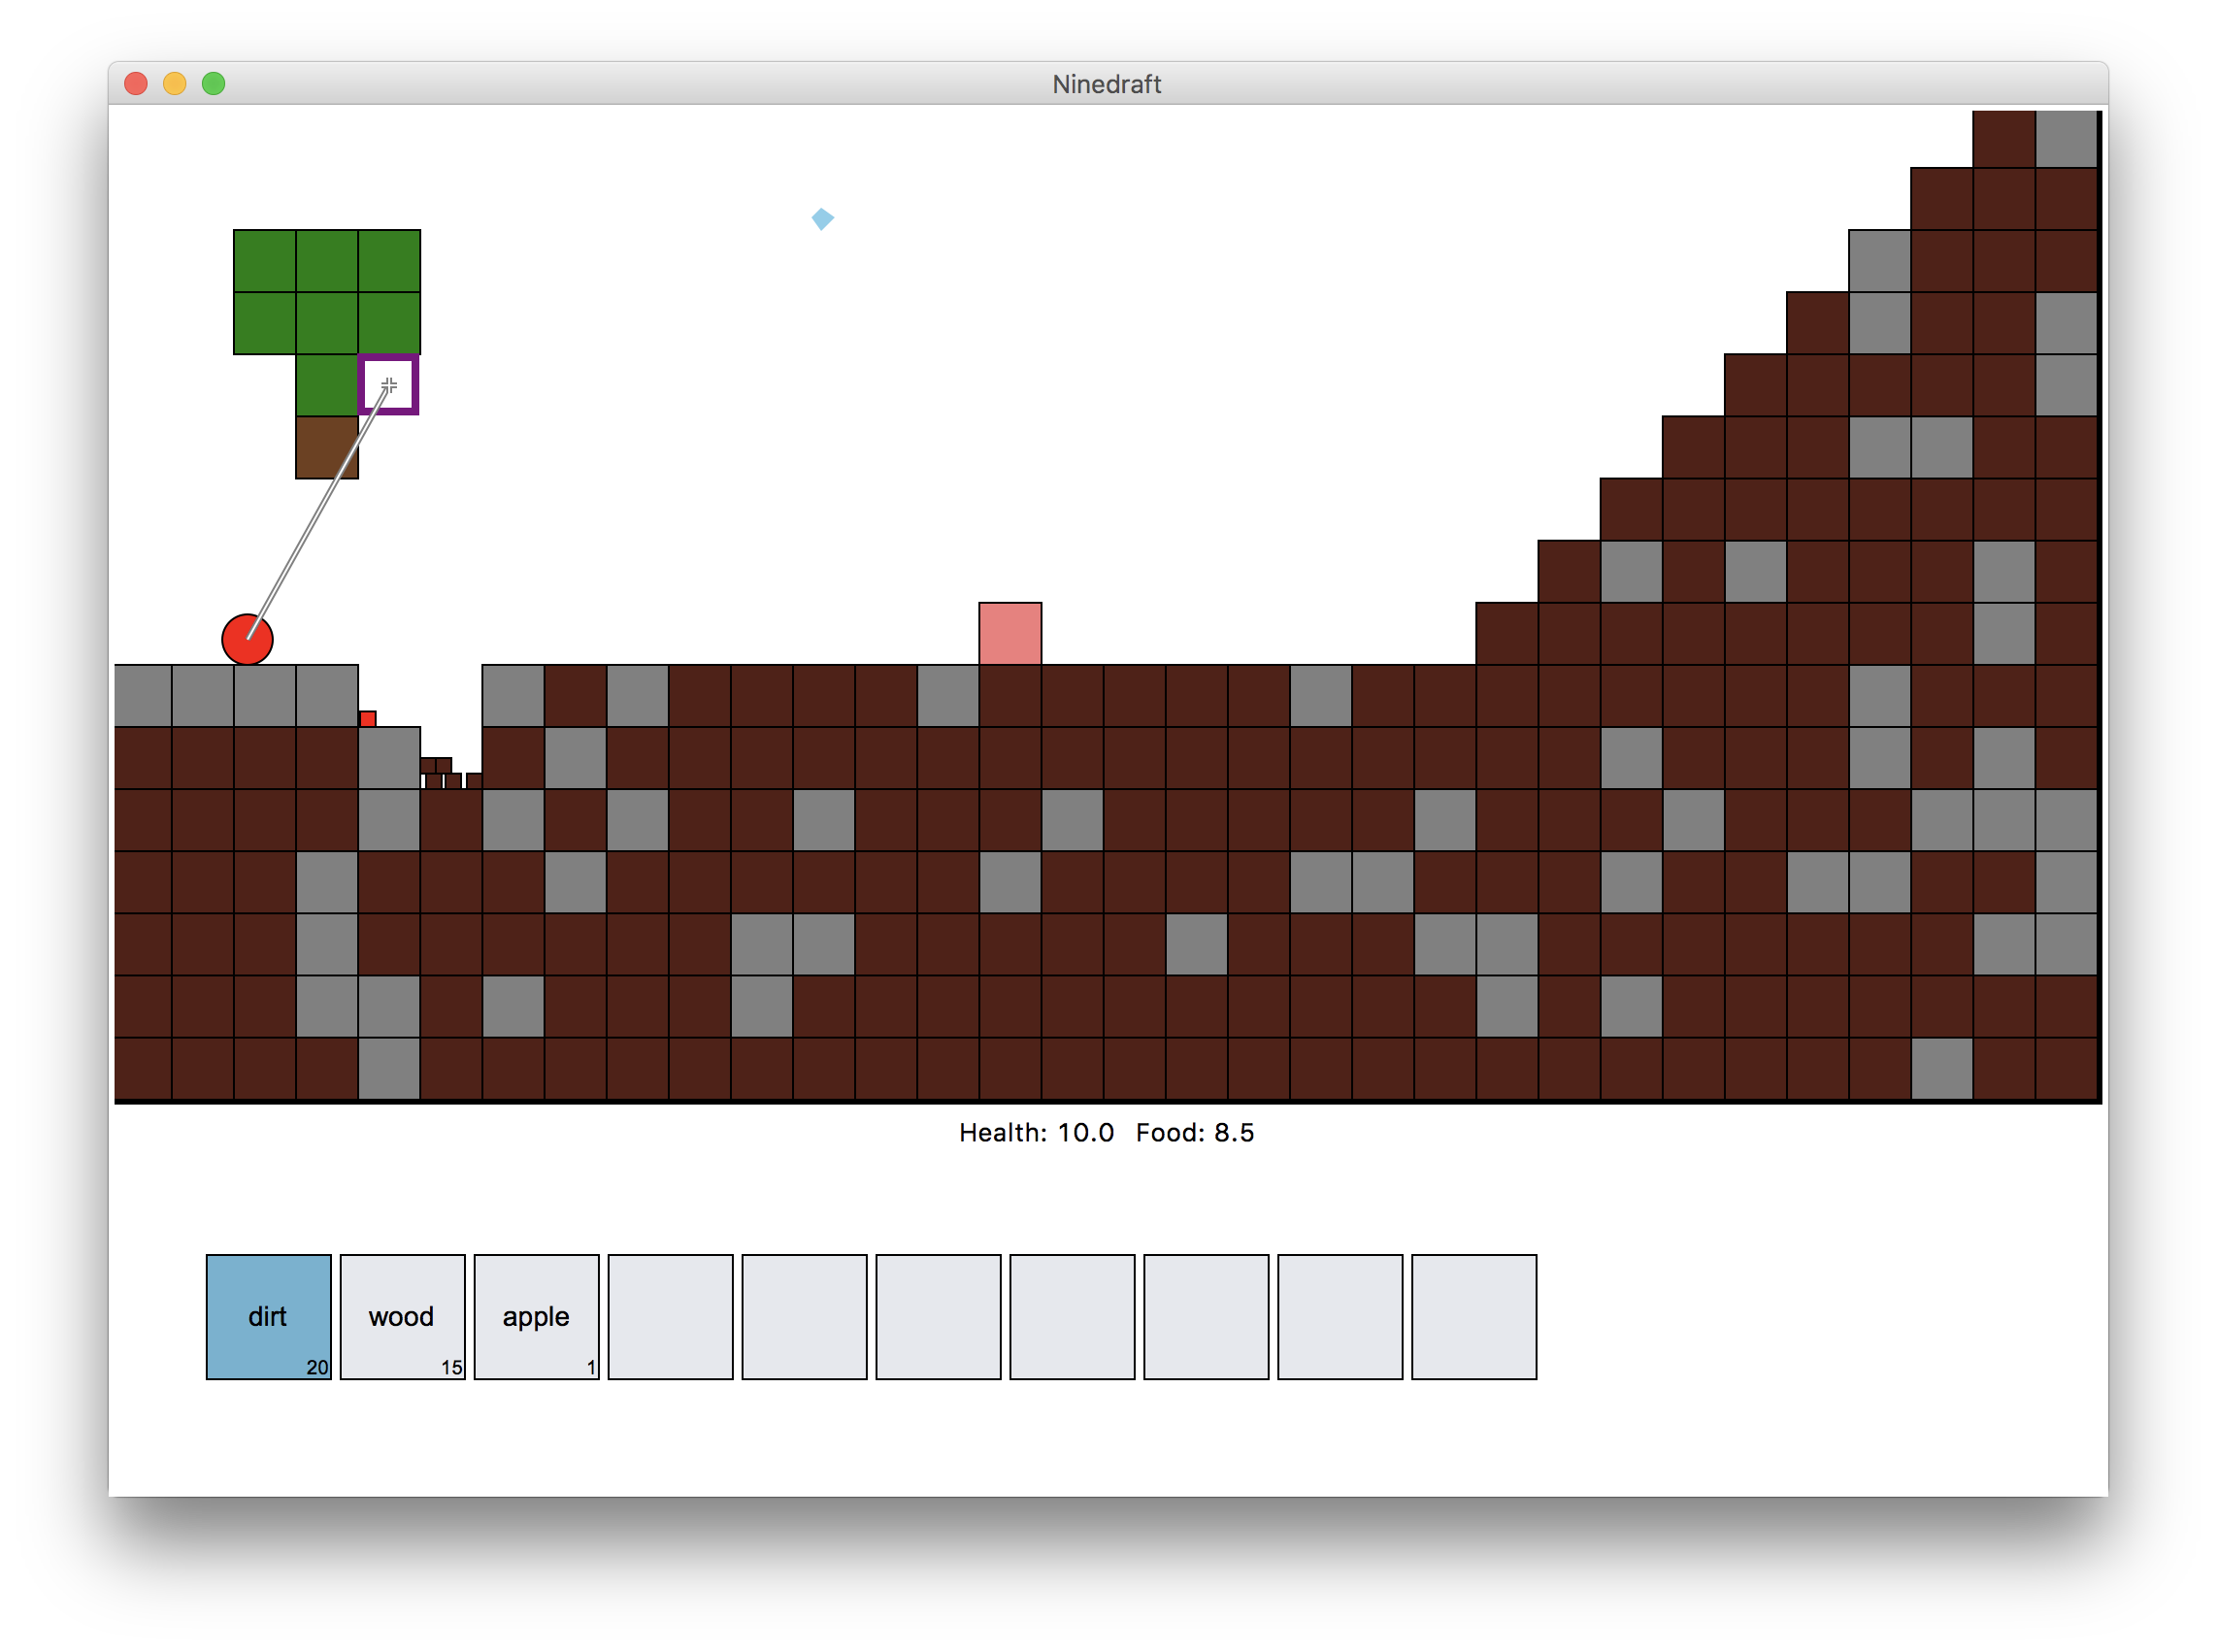Click the small red dropped item

tap(368, 718)
